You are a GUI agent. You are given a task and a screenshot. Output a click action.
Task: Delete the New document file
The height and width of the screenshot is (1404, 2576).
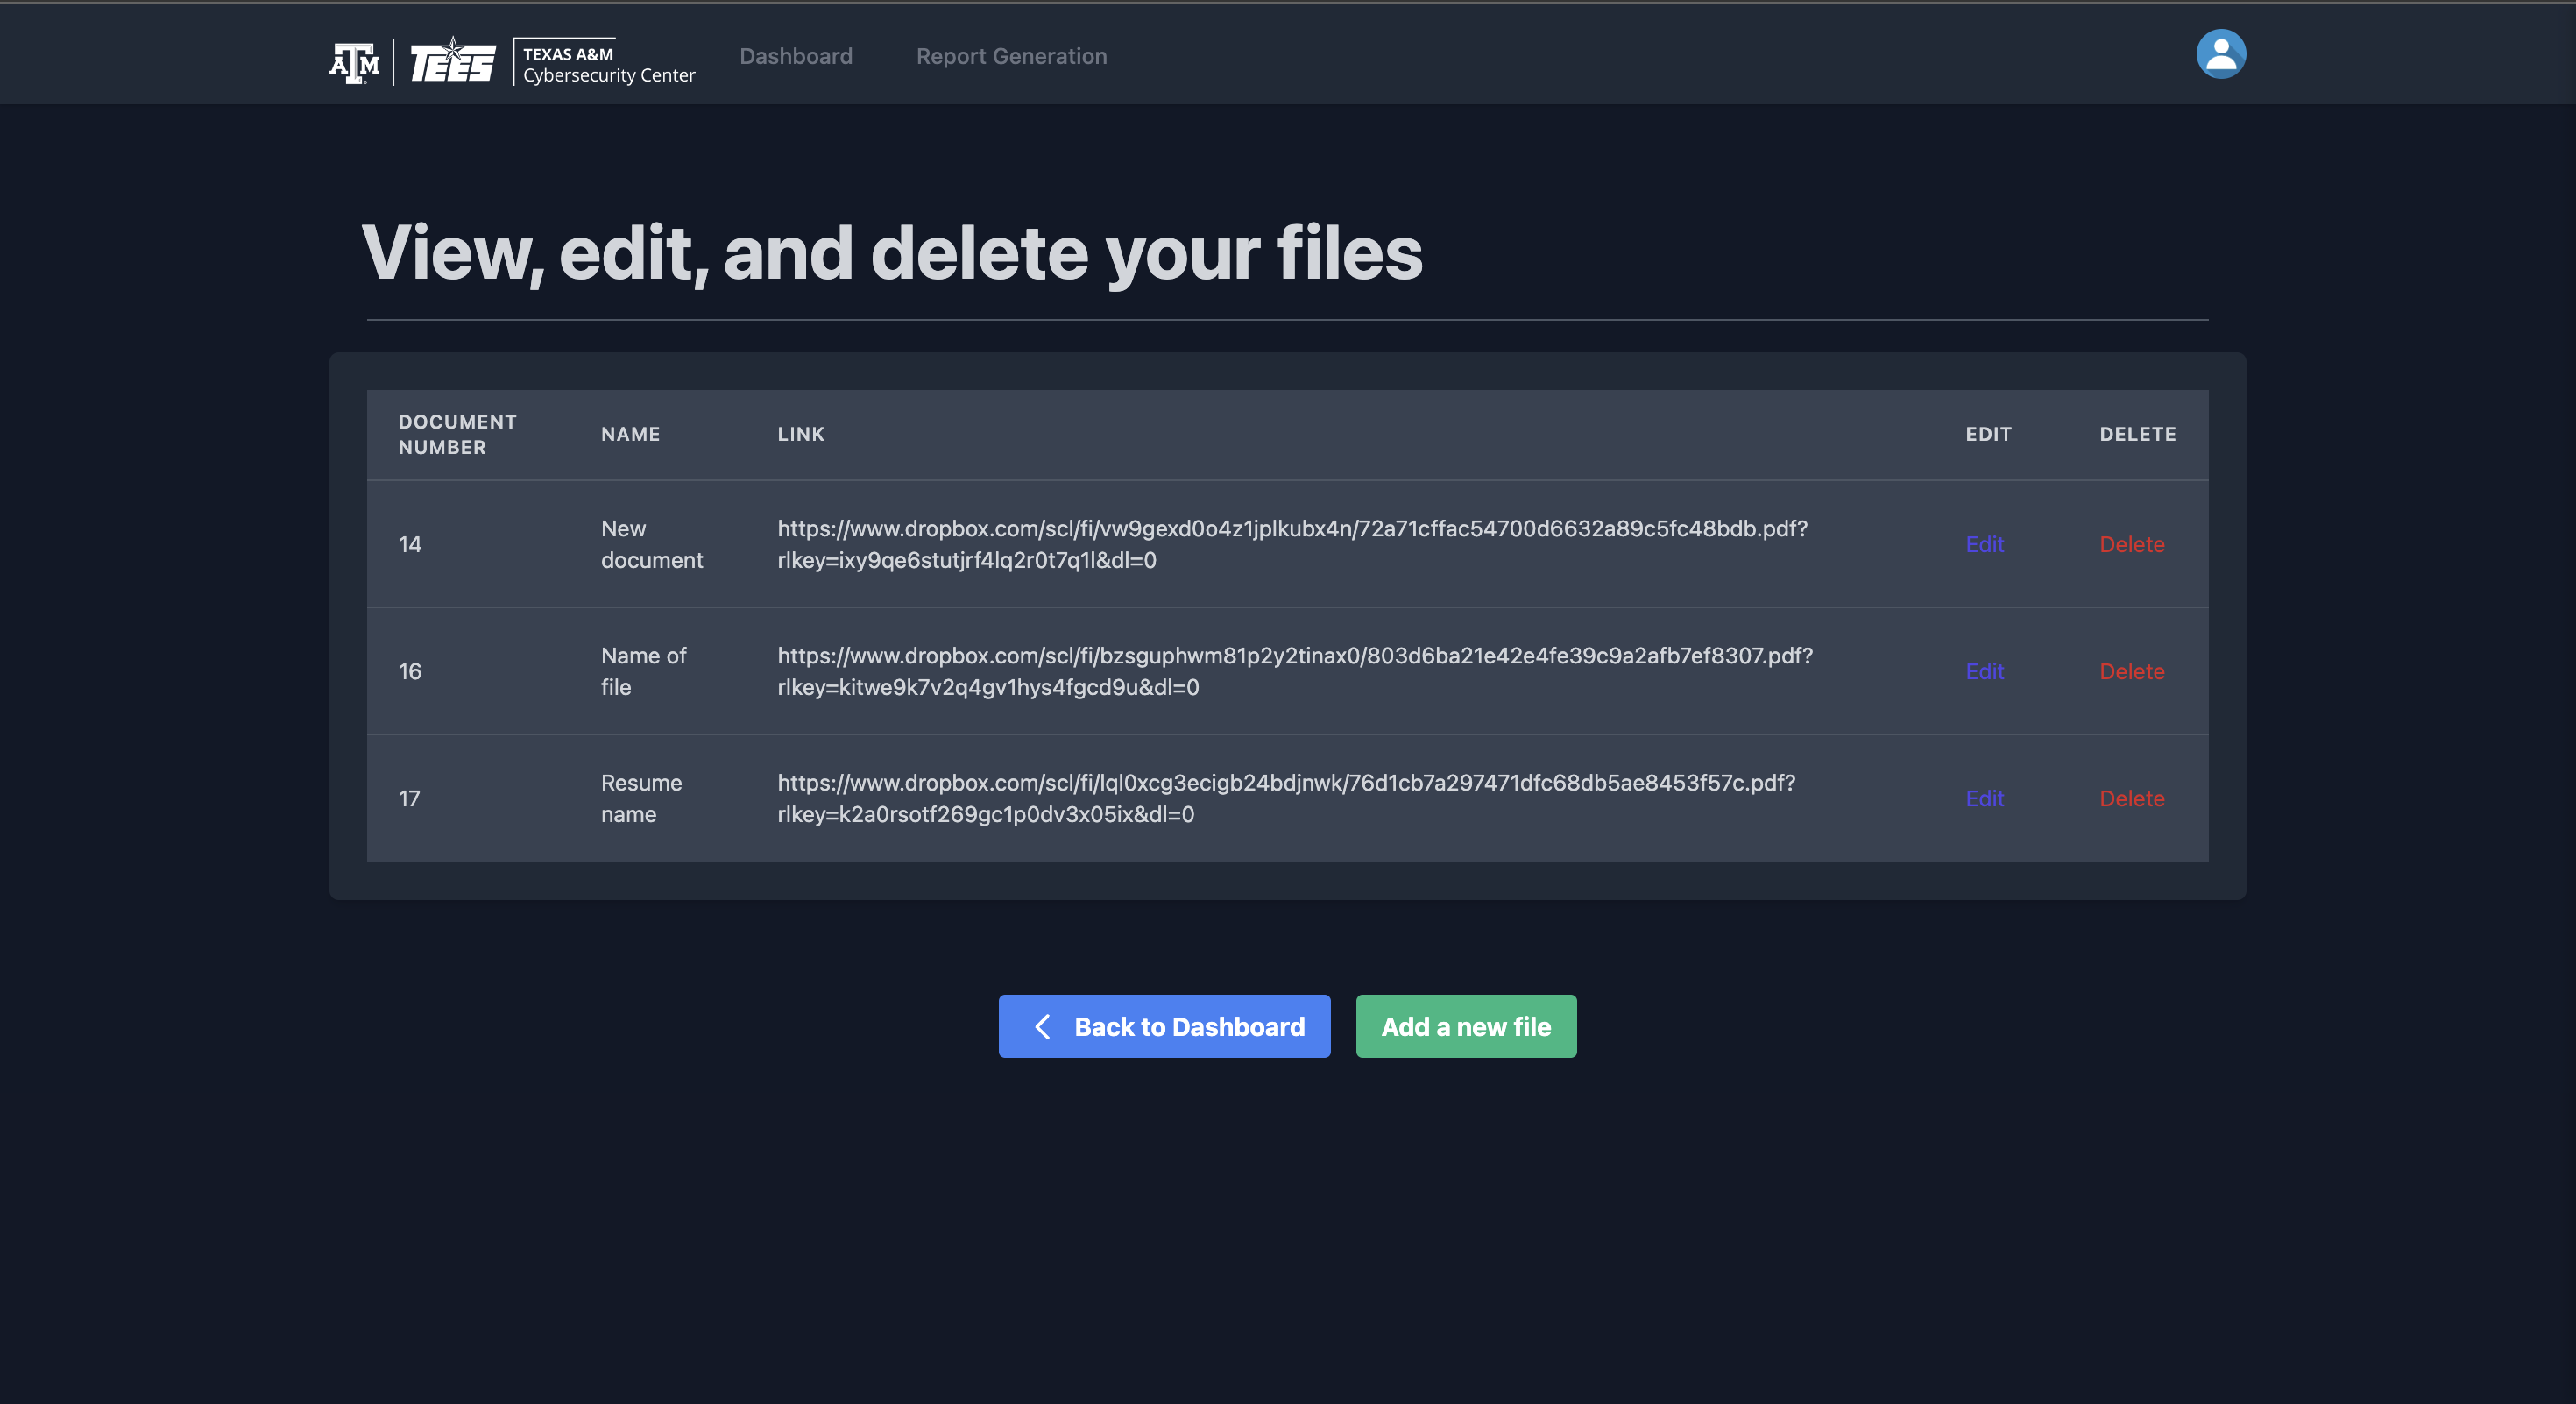(x=2131, y=544)
